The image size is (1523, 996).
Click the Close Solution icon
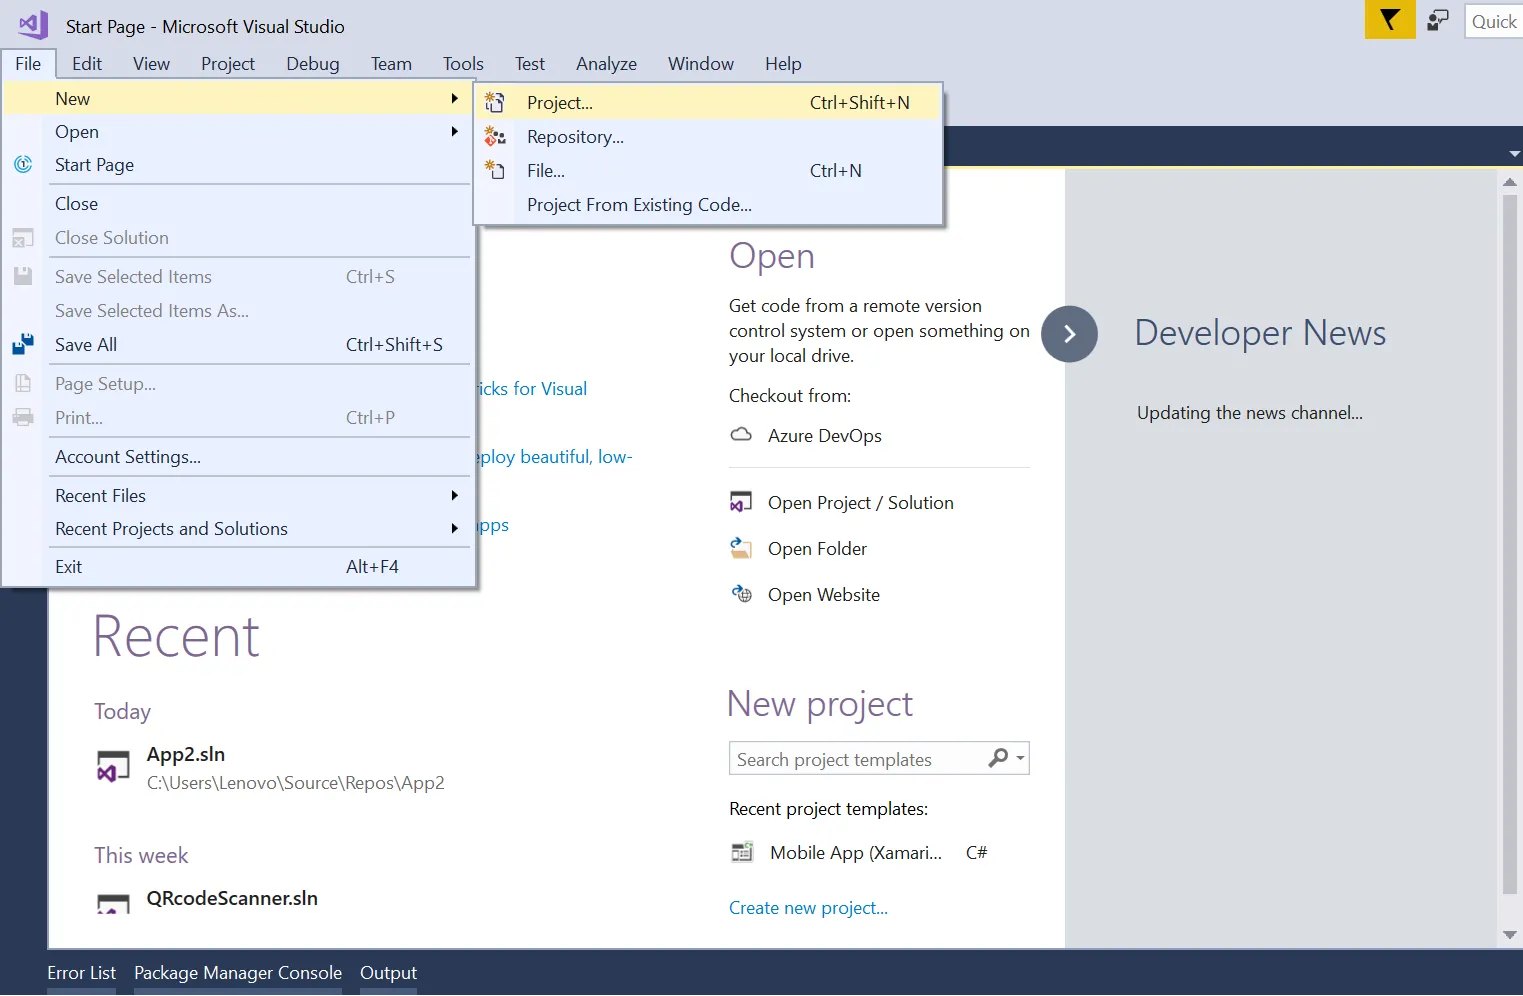pyautogui.click(x=23, y=238)
